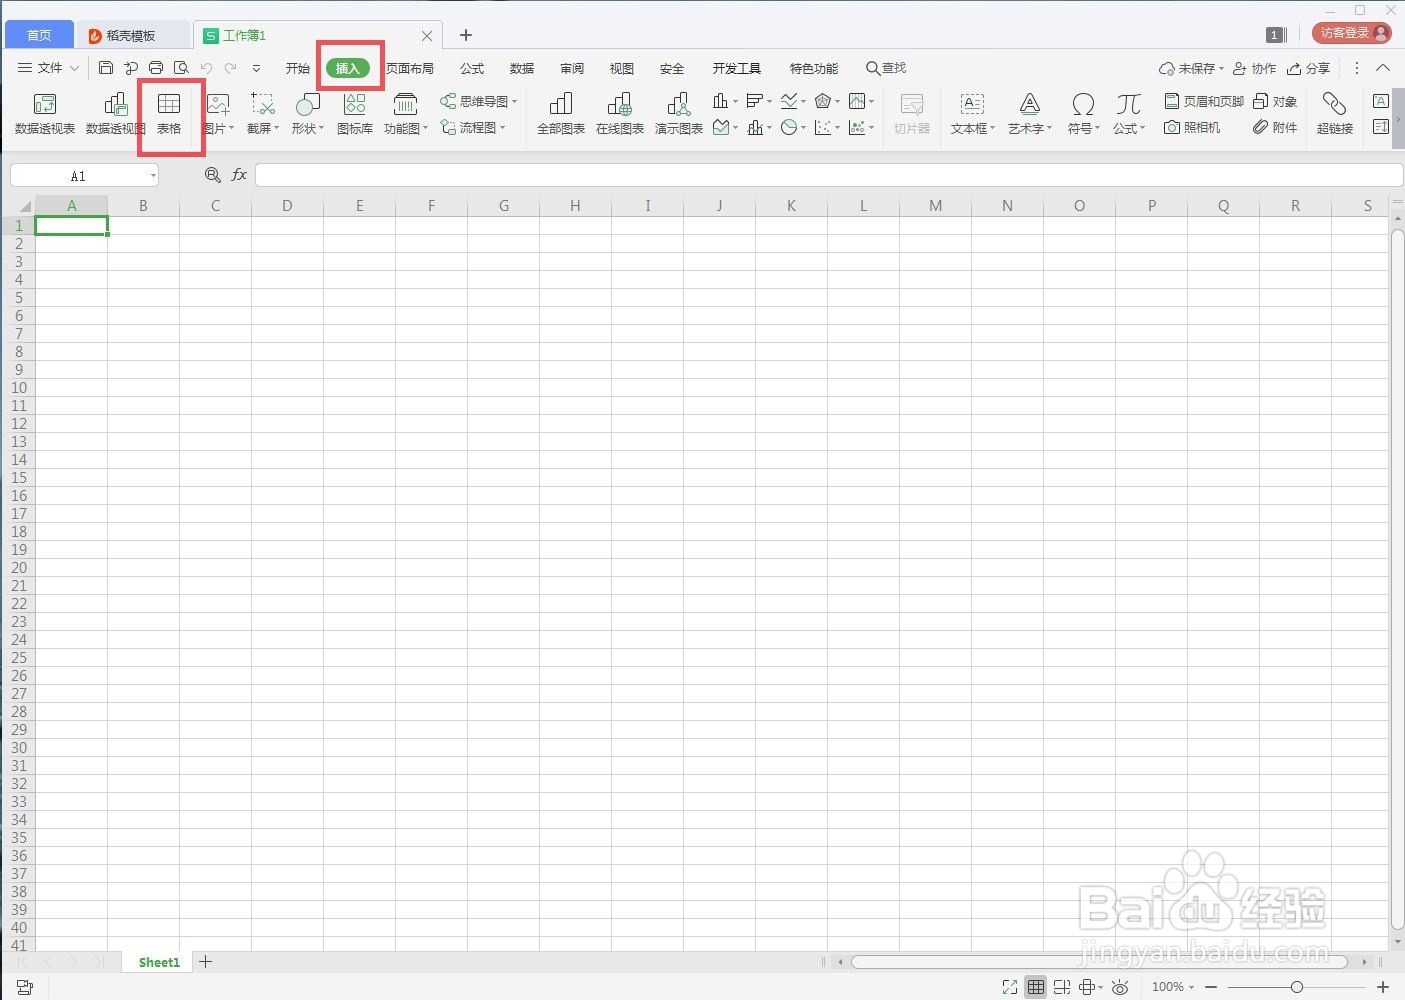Insert a PivotTable (数据透视表)
The width and height of the screenshot is (1405, 1000).
pos(45,113)
